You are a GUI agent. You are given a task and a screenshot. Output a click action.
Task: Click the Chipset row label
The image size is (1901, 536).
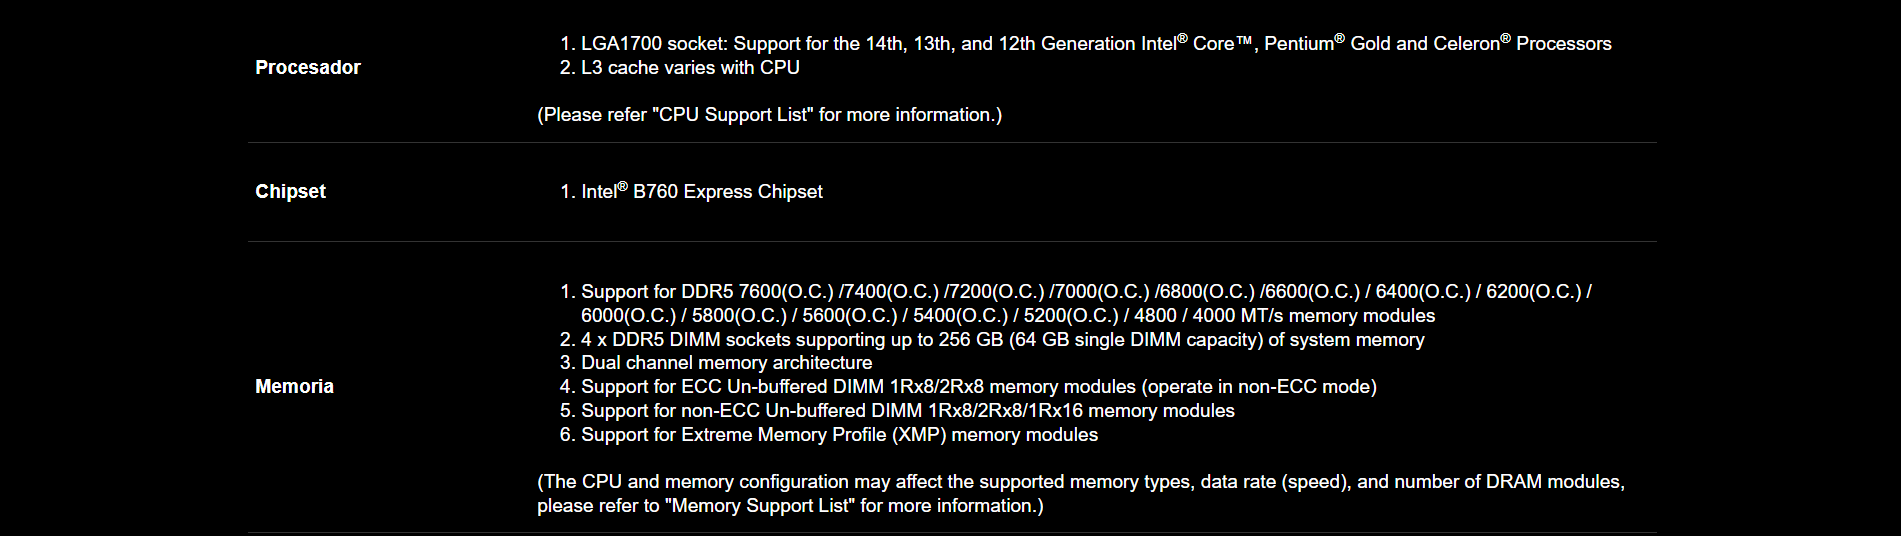click(x=290, y=191)
